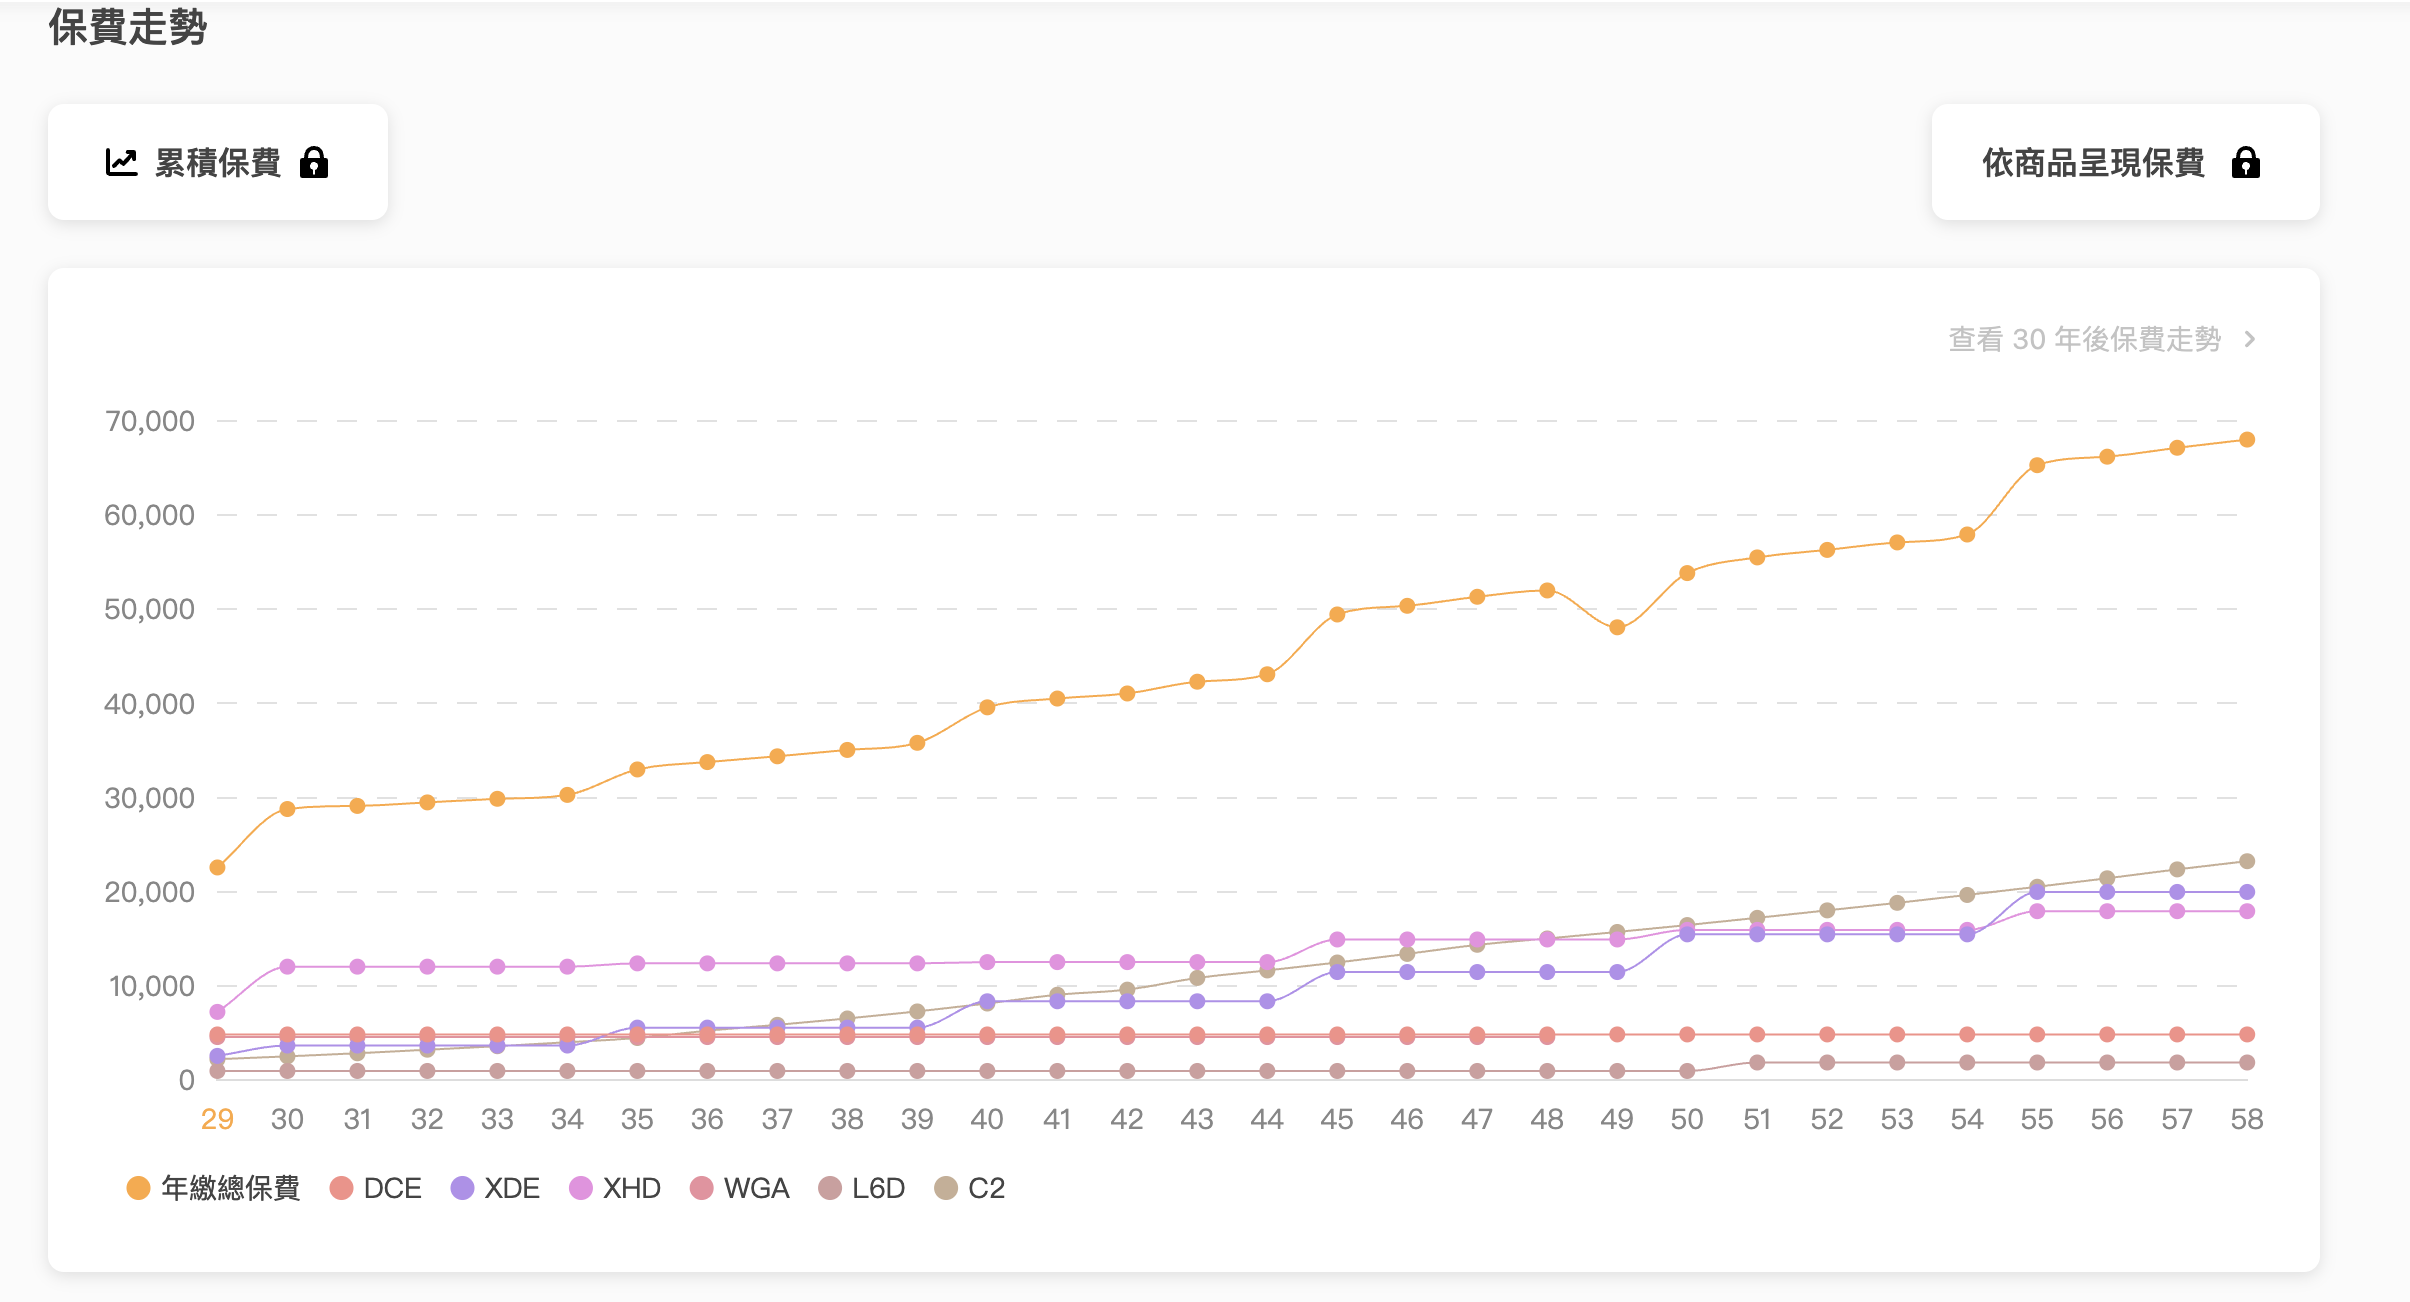Select the orange data point at age 58
Screen dimensions: 2410x1302
pos(2247,440)
